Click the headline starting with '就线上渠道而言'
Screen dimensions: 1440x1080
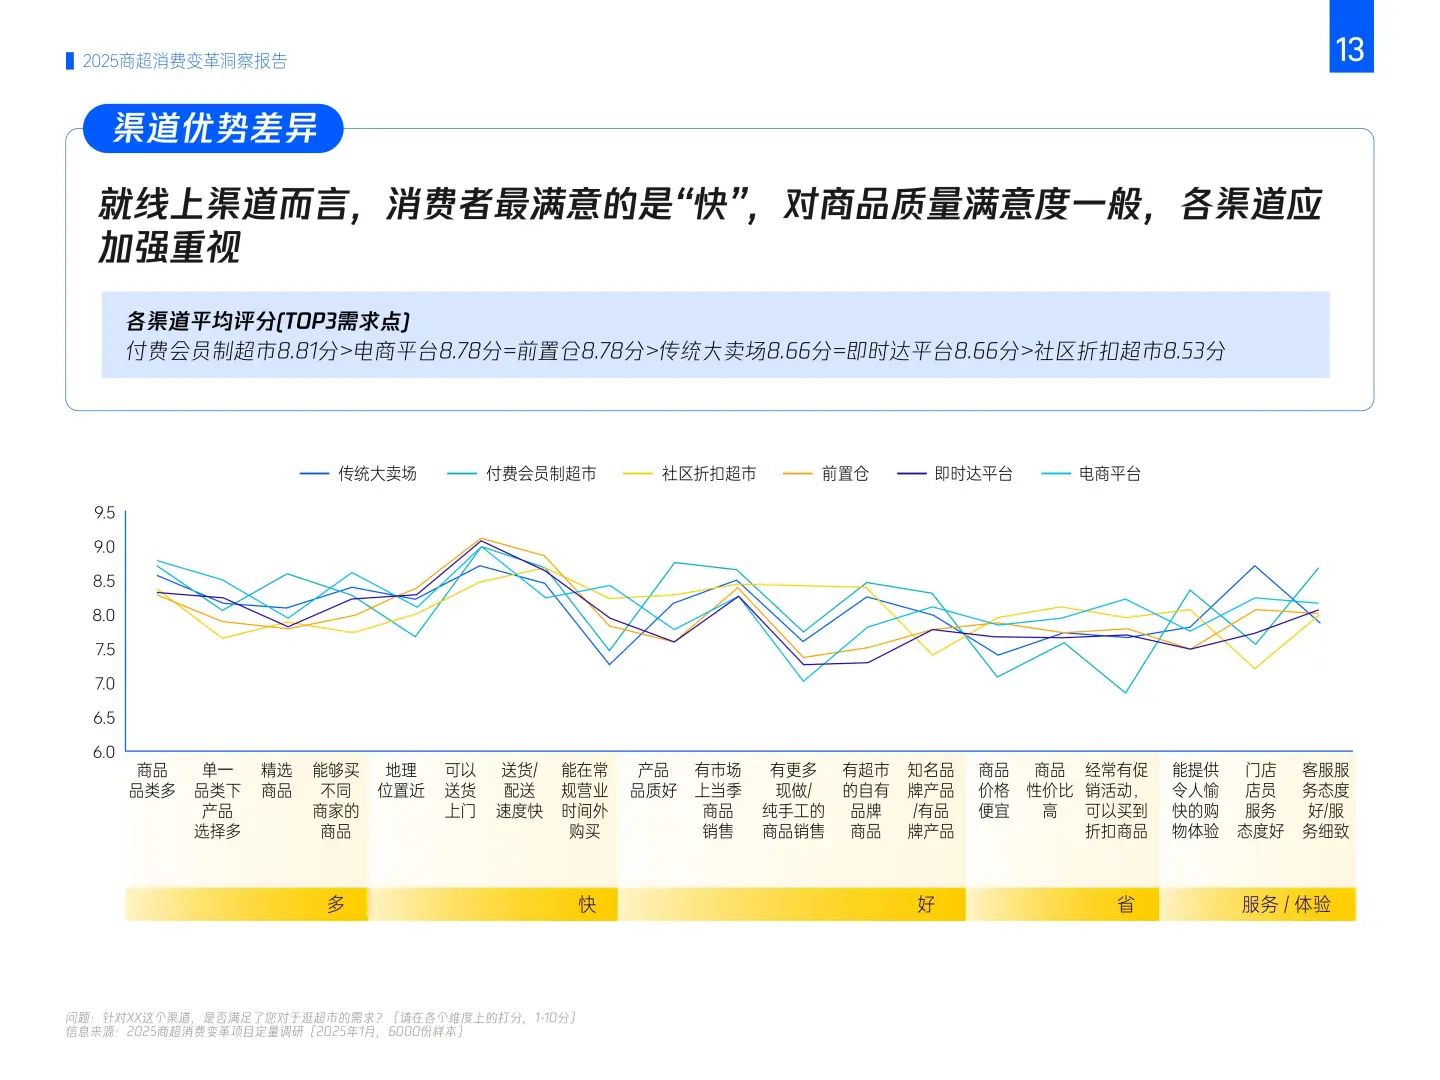pos(709,225)
